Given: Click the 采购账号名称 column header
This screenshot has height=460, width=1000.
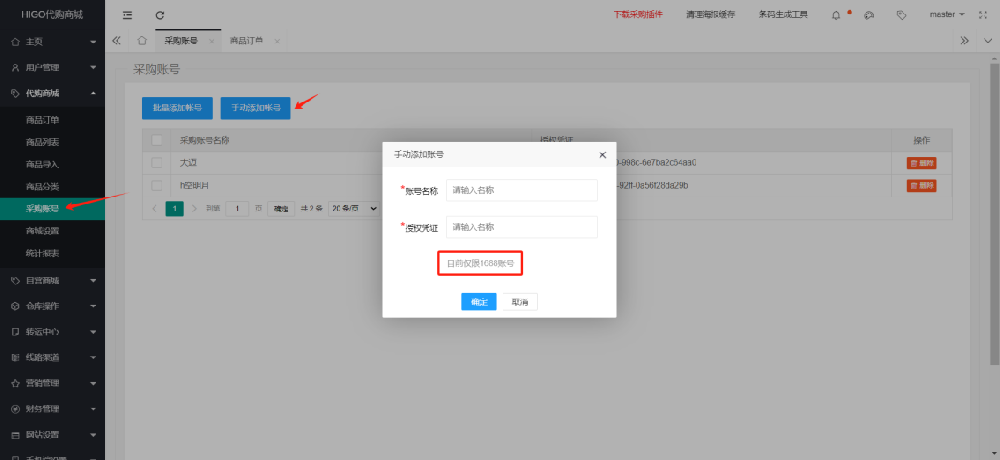Looking at the screenshot, I should pos(205,140).
